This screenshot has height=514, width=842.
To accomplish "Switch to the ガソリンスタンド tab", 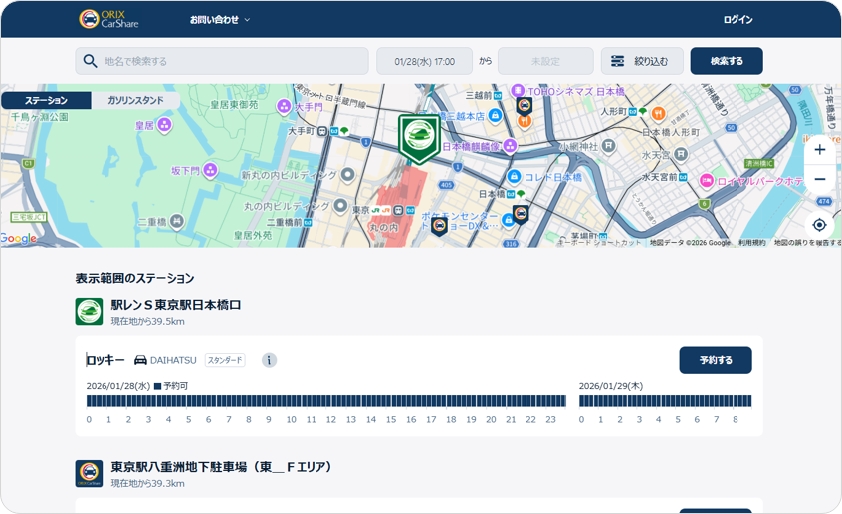I will pyautogui.click(x=135, y=100).
